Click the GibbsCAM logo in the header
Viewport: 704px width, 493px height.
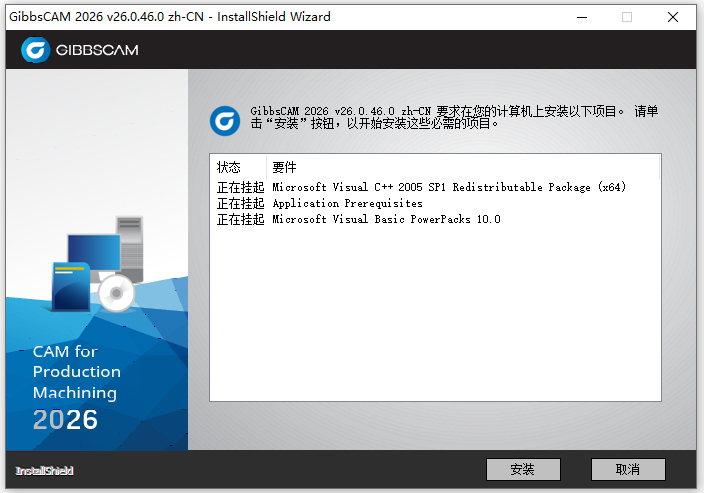pos(80,50)
